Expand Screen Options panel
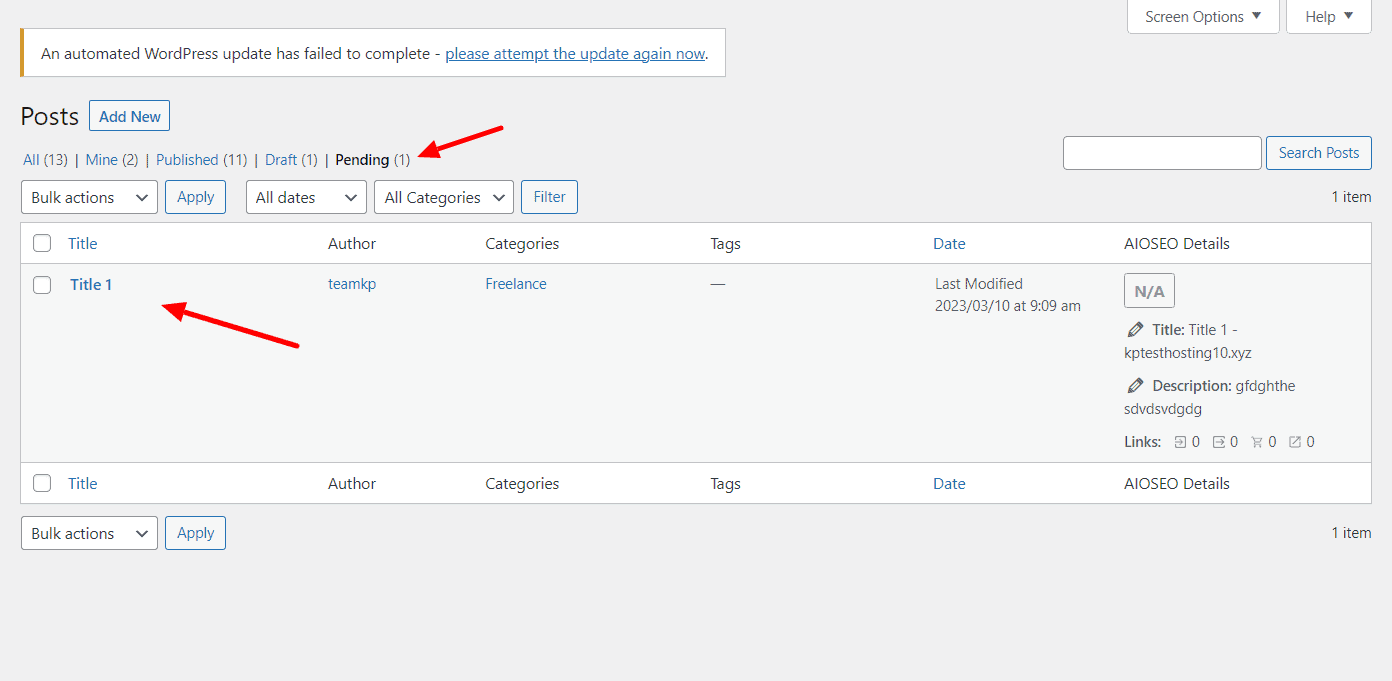The width and height of the screenshot is (1392, 681). [x=1203, y=16]
